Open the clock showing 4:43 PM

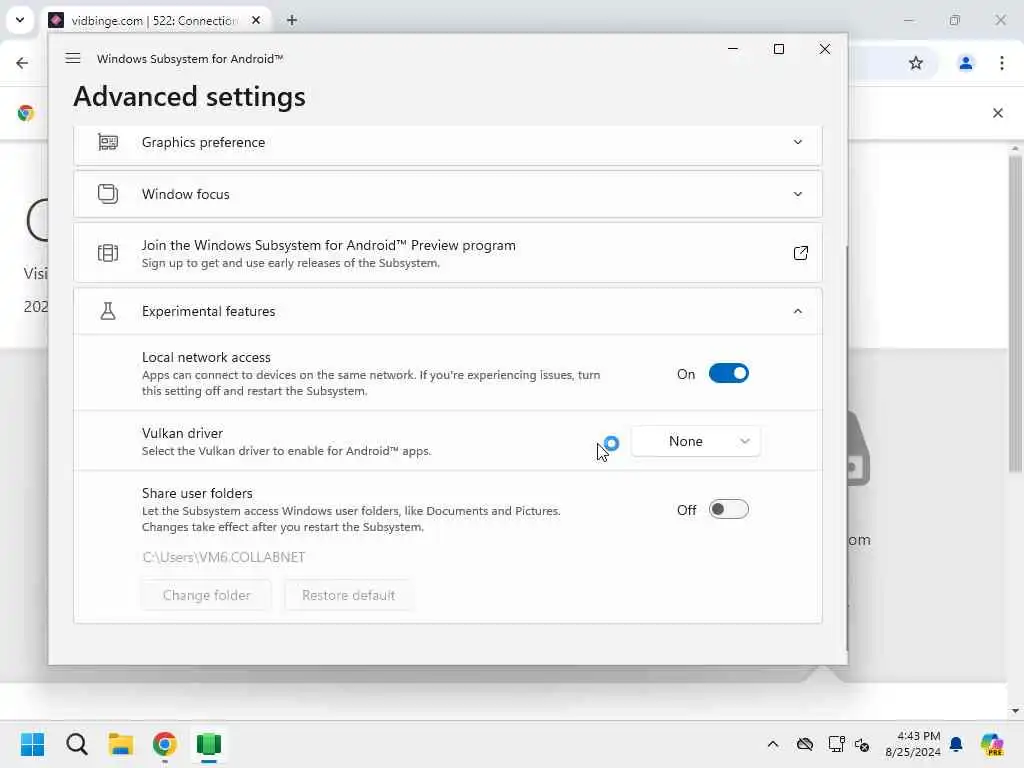tap(912, 744)
